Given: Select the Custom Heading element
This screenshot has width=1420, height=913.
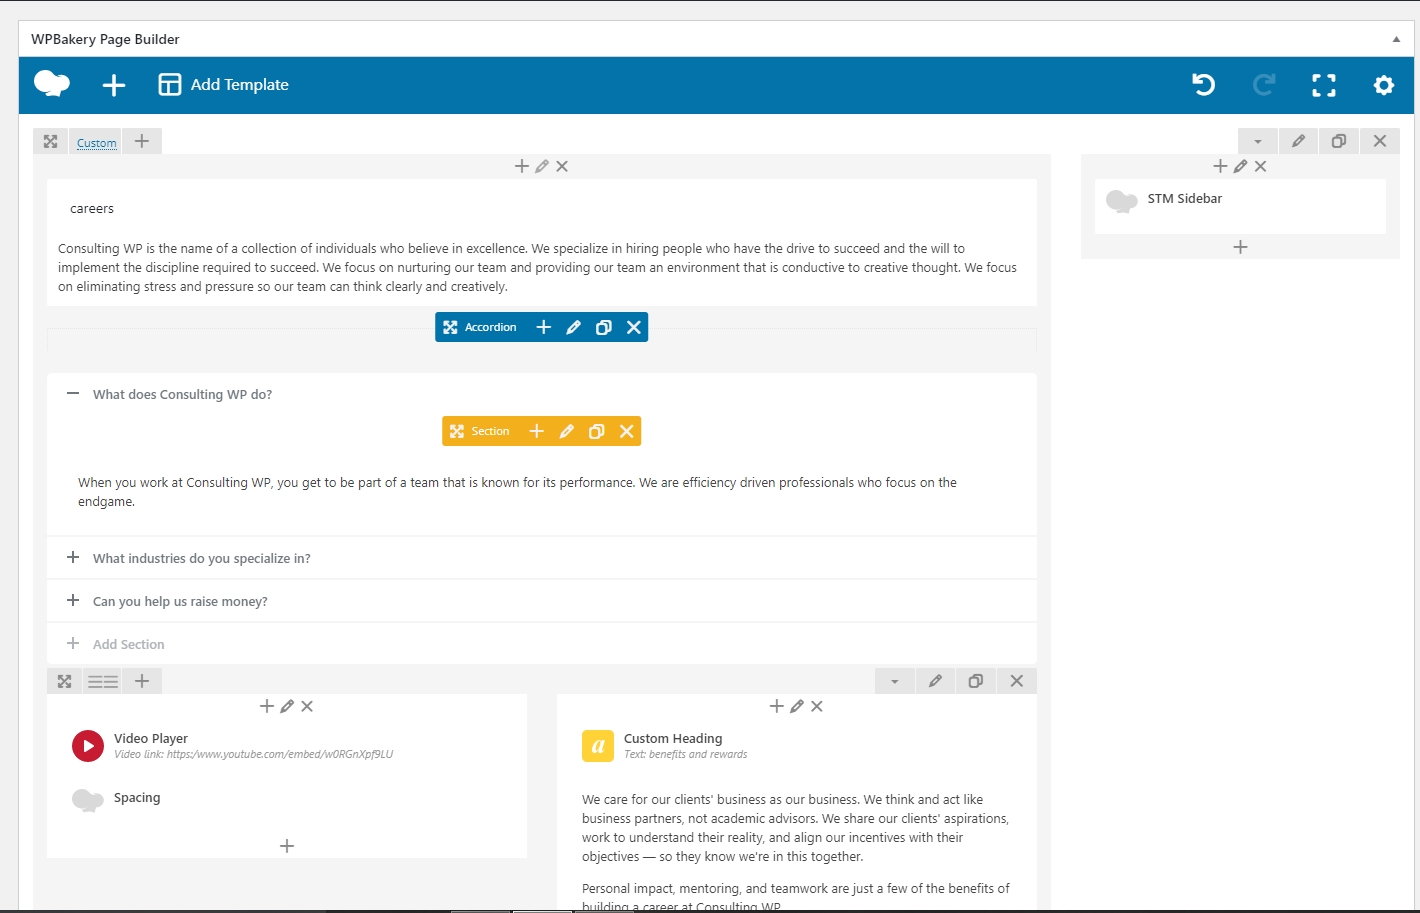Looking at the screenshot, I should point(796,746).
